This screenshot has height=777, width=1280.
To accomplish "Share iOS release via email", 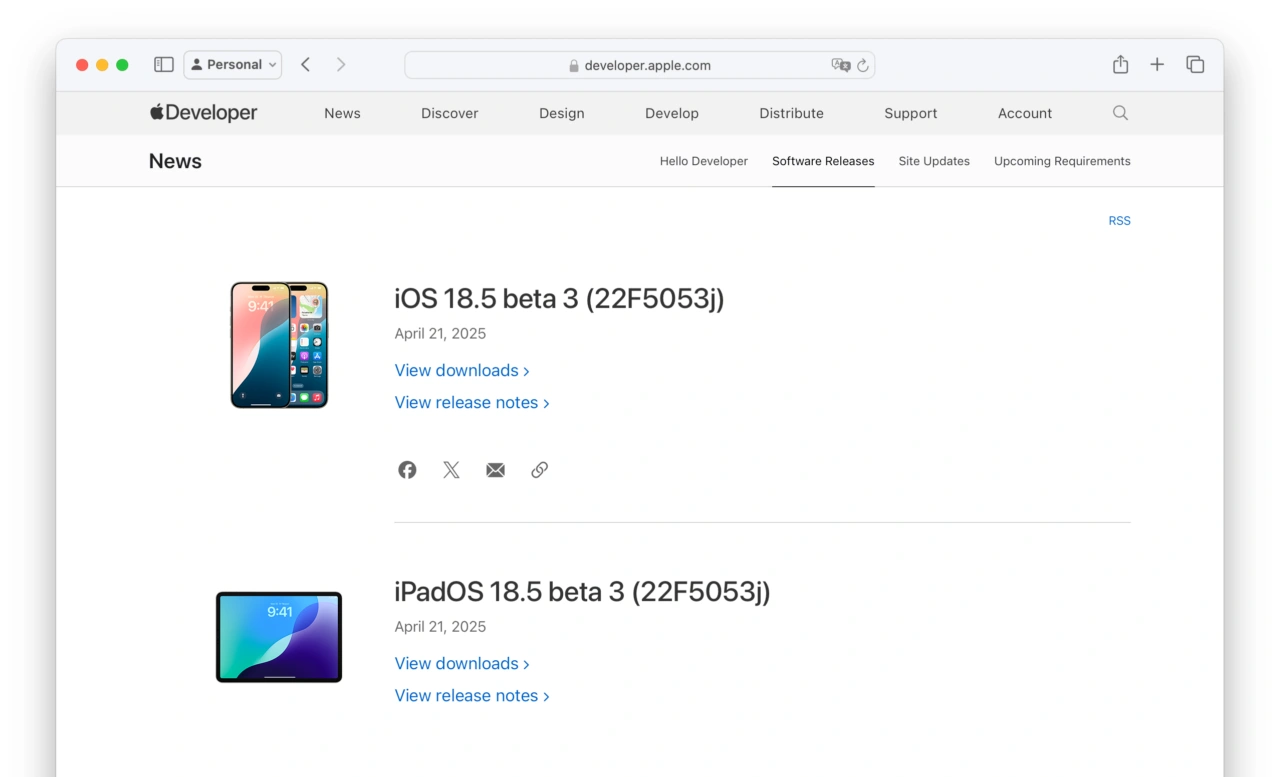I will 495,470.
